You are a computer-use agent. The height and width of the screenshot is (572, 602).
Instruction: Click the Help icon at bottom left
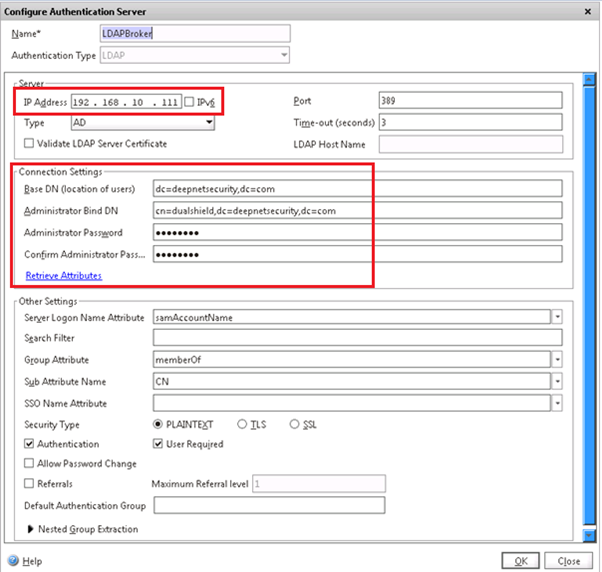coord(13,561)
